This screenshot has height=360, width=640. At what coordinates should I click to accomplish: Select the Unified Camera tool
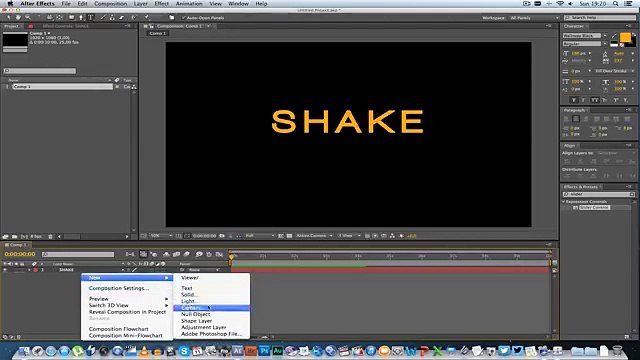(x=49, y=18)
